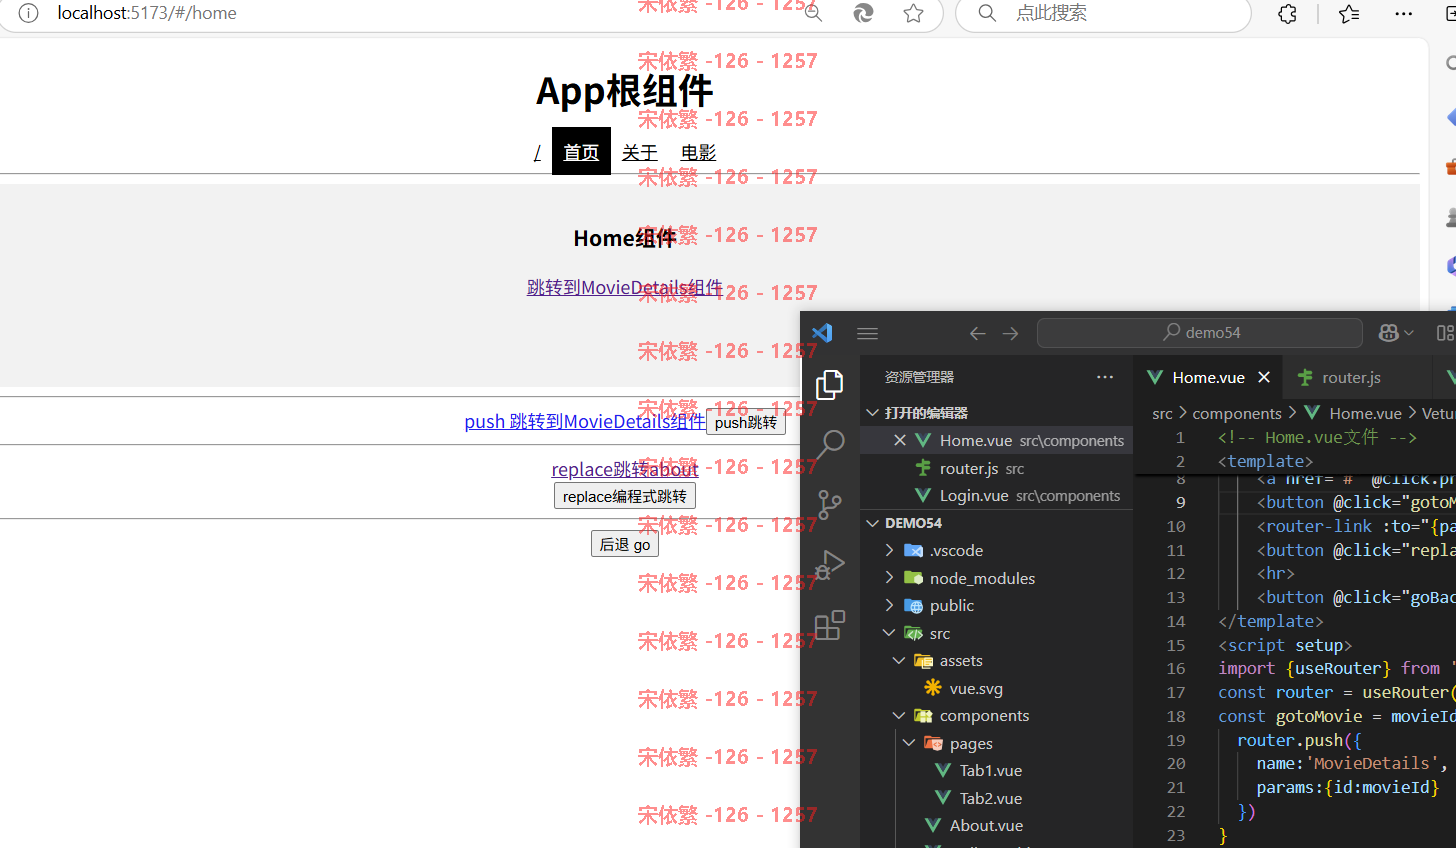Expand the .vscode folder

pyautogui.click(x=889, y=550)
